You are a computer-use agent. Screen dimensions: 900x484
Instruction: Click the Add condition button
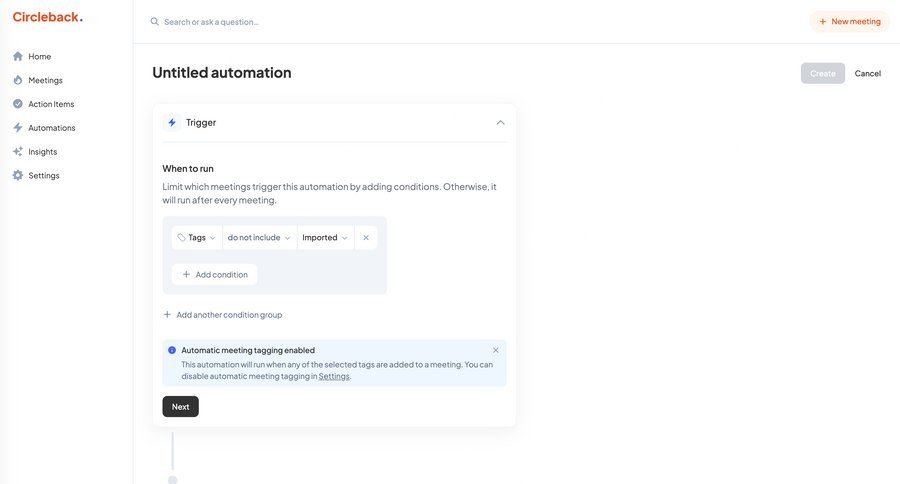click(x=214, y=275)
